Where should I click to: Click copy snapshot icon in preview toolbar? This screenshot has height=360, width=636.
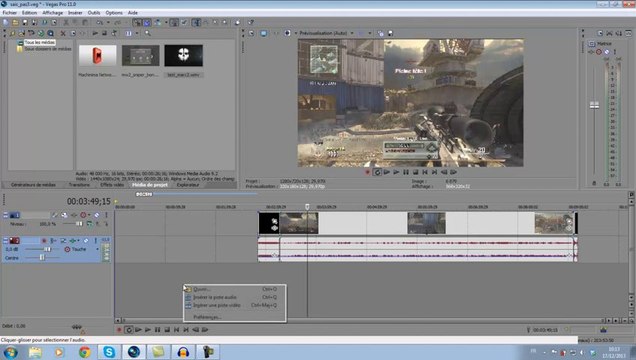(x=380, y=33)
